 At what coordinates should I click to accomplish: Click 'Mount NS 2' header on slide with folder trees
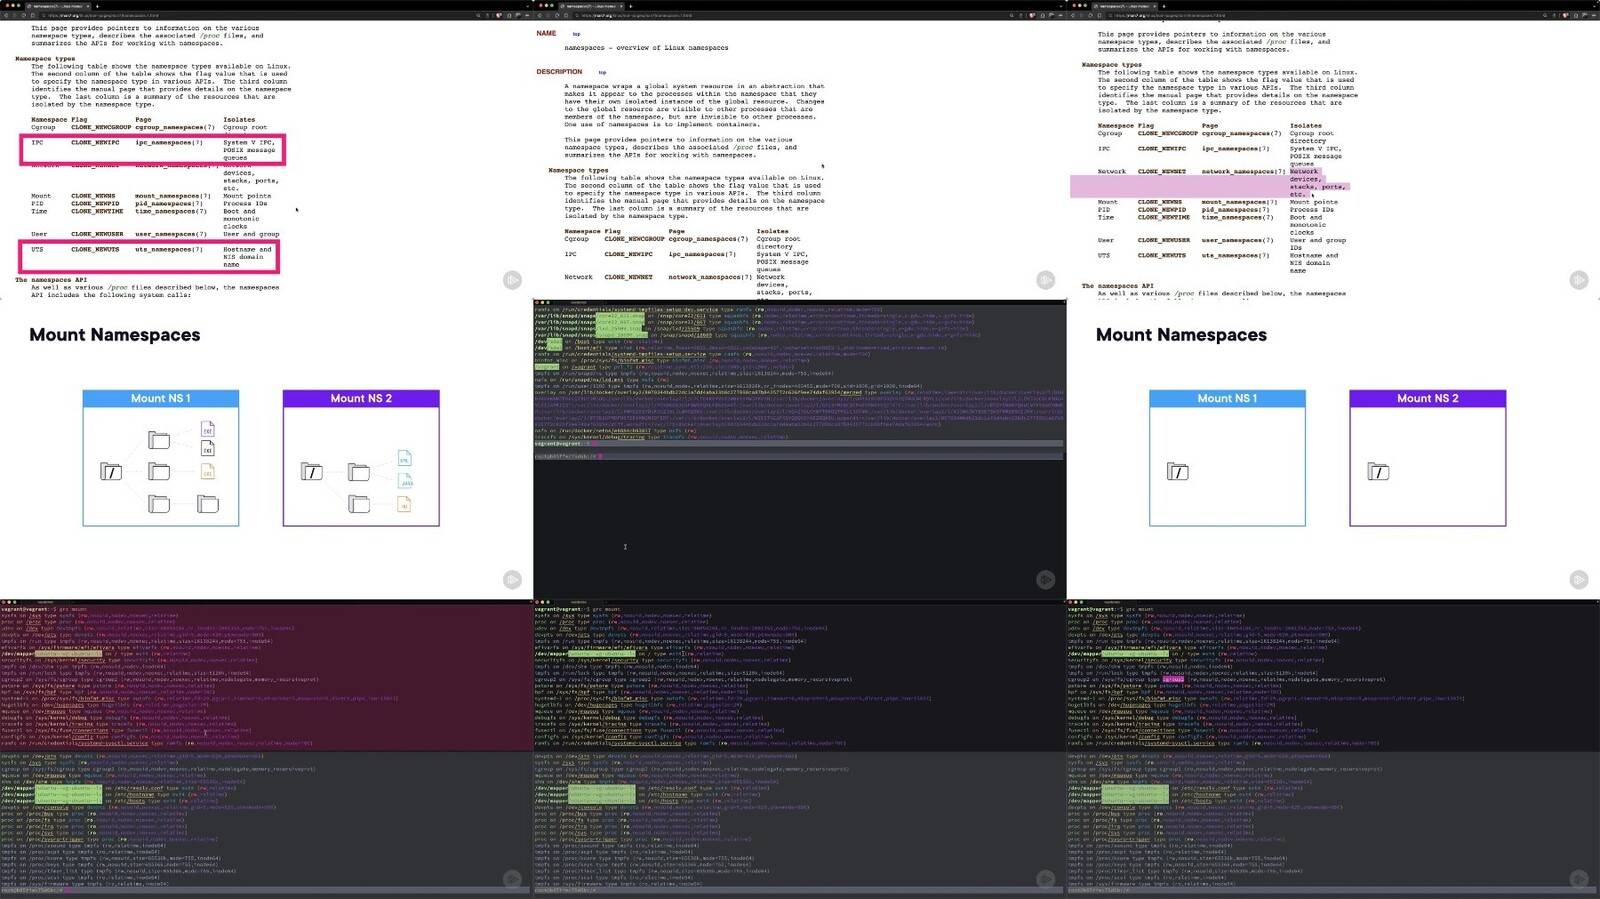point(361,398)
